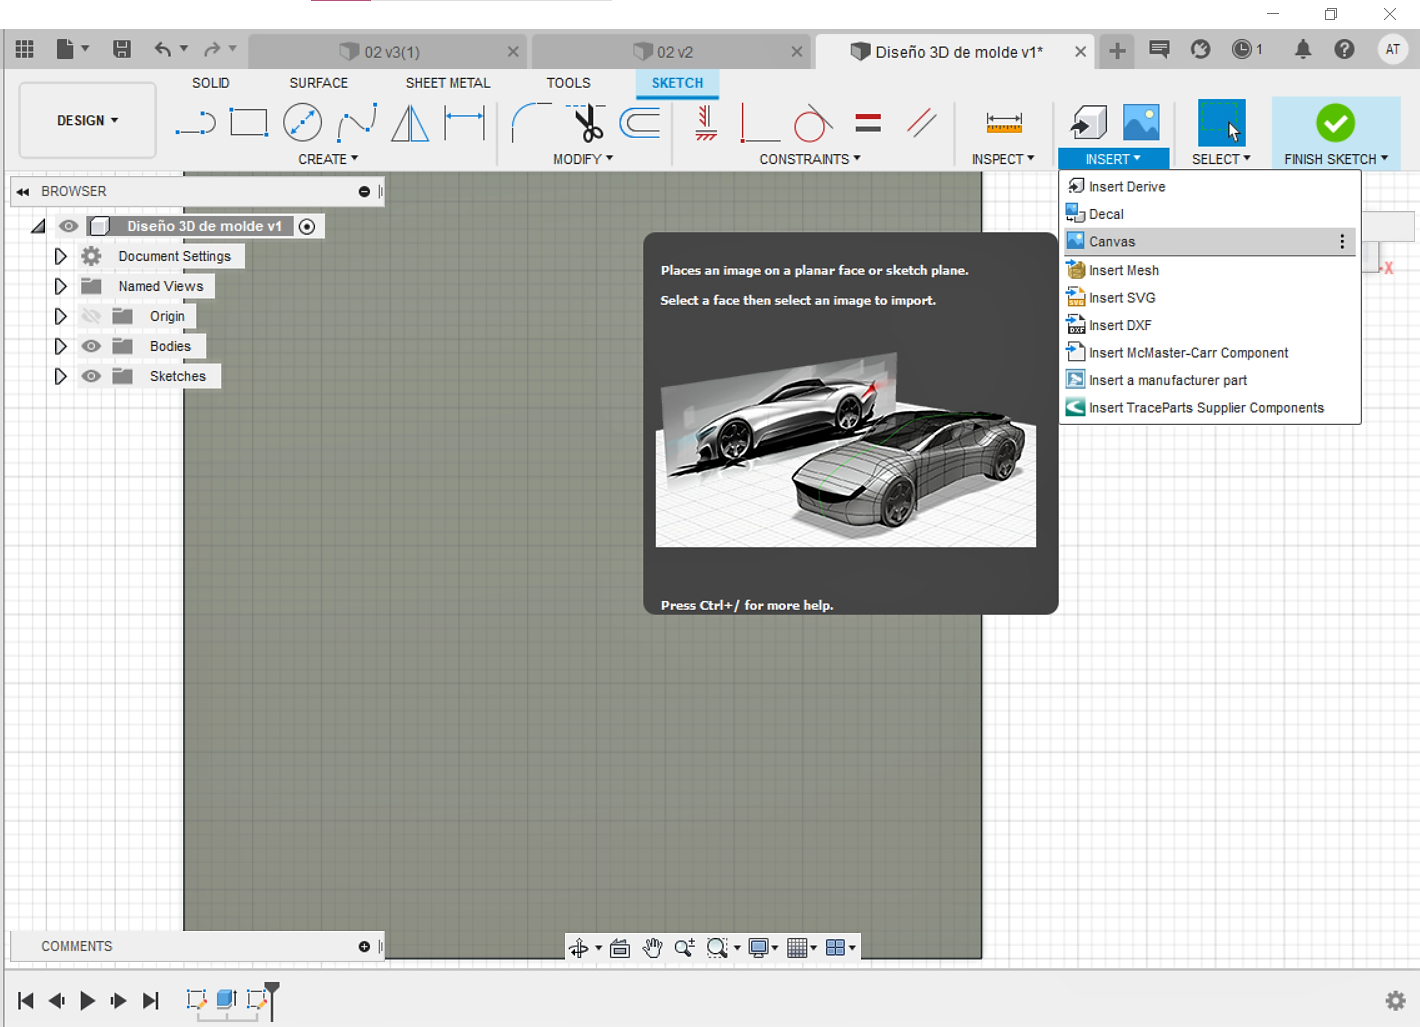1420x1027 pixels.
Task: Click the Select tool icon
Action: (1222, 123)
